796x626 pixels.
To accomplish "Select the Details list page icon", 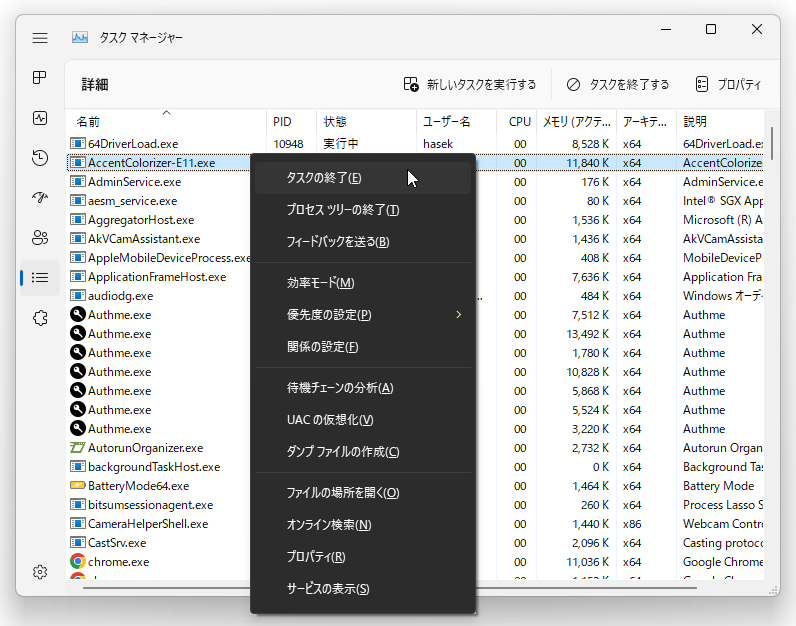I will click(40, 277).
